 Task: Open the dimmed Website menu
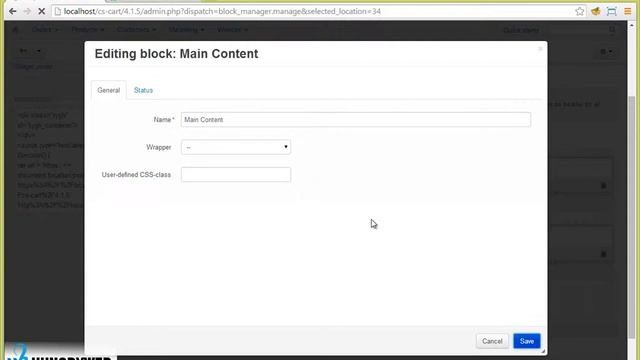232,29
